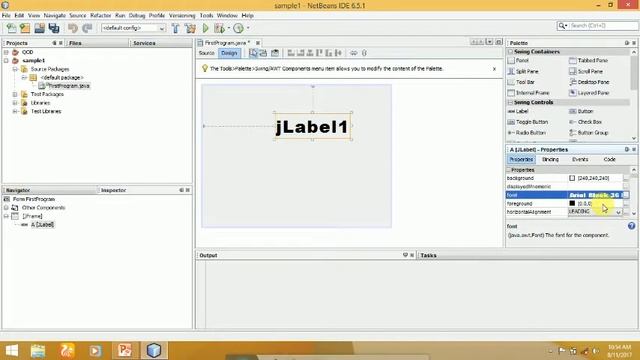
Task: Click the Debug Main Project icon
Action: [x=220, y=28]
